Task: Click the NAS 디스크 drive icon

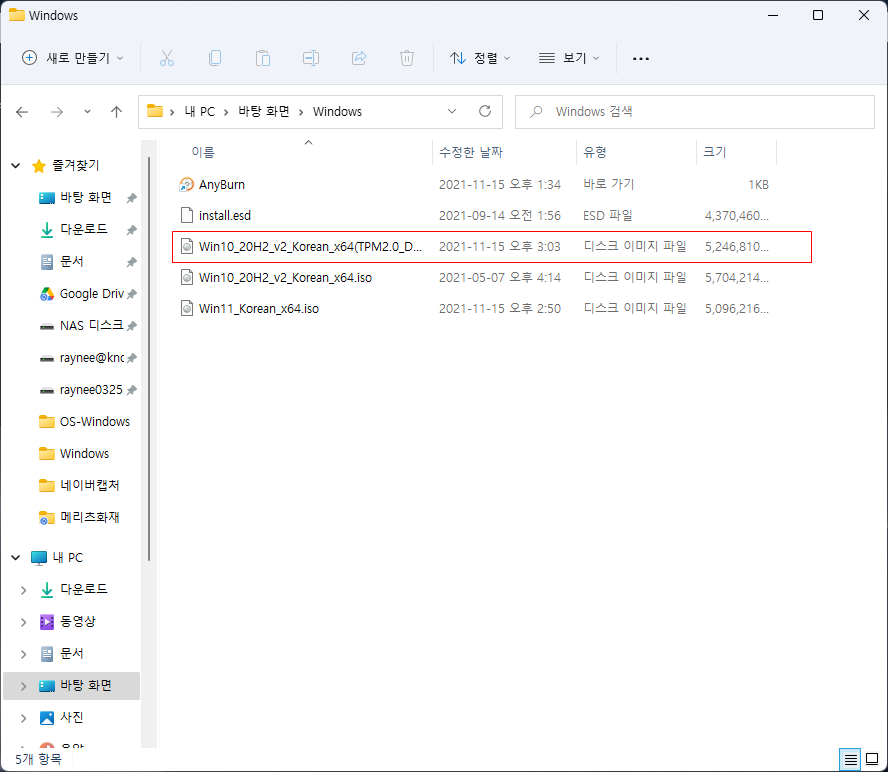Action: (46, 326)
